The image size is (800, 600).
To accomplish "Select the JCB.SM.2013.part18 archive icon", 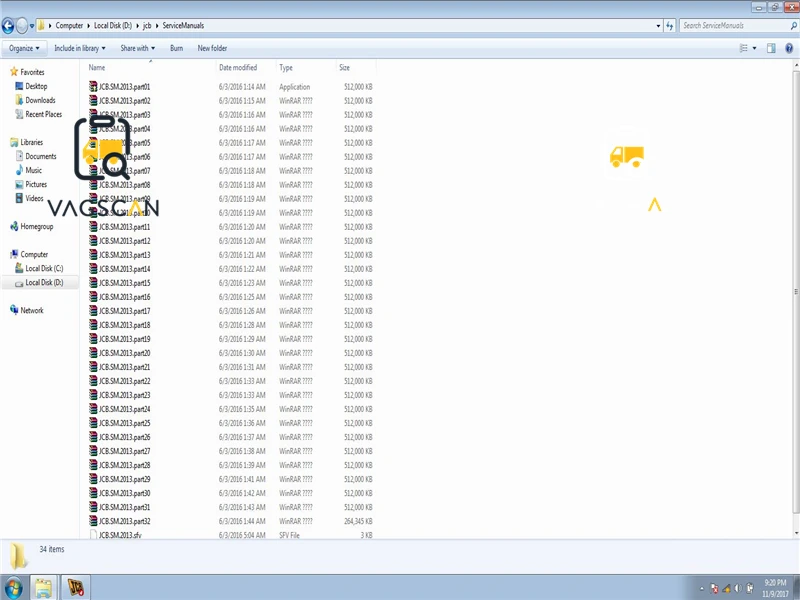I will coord(93,324).
